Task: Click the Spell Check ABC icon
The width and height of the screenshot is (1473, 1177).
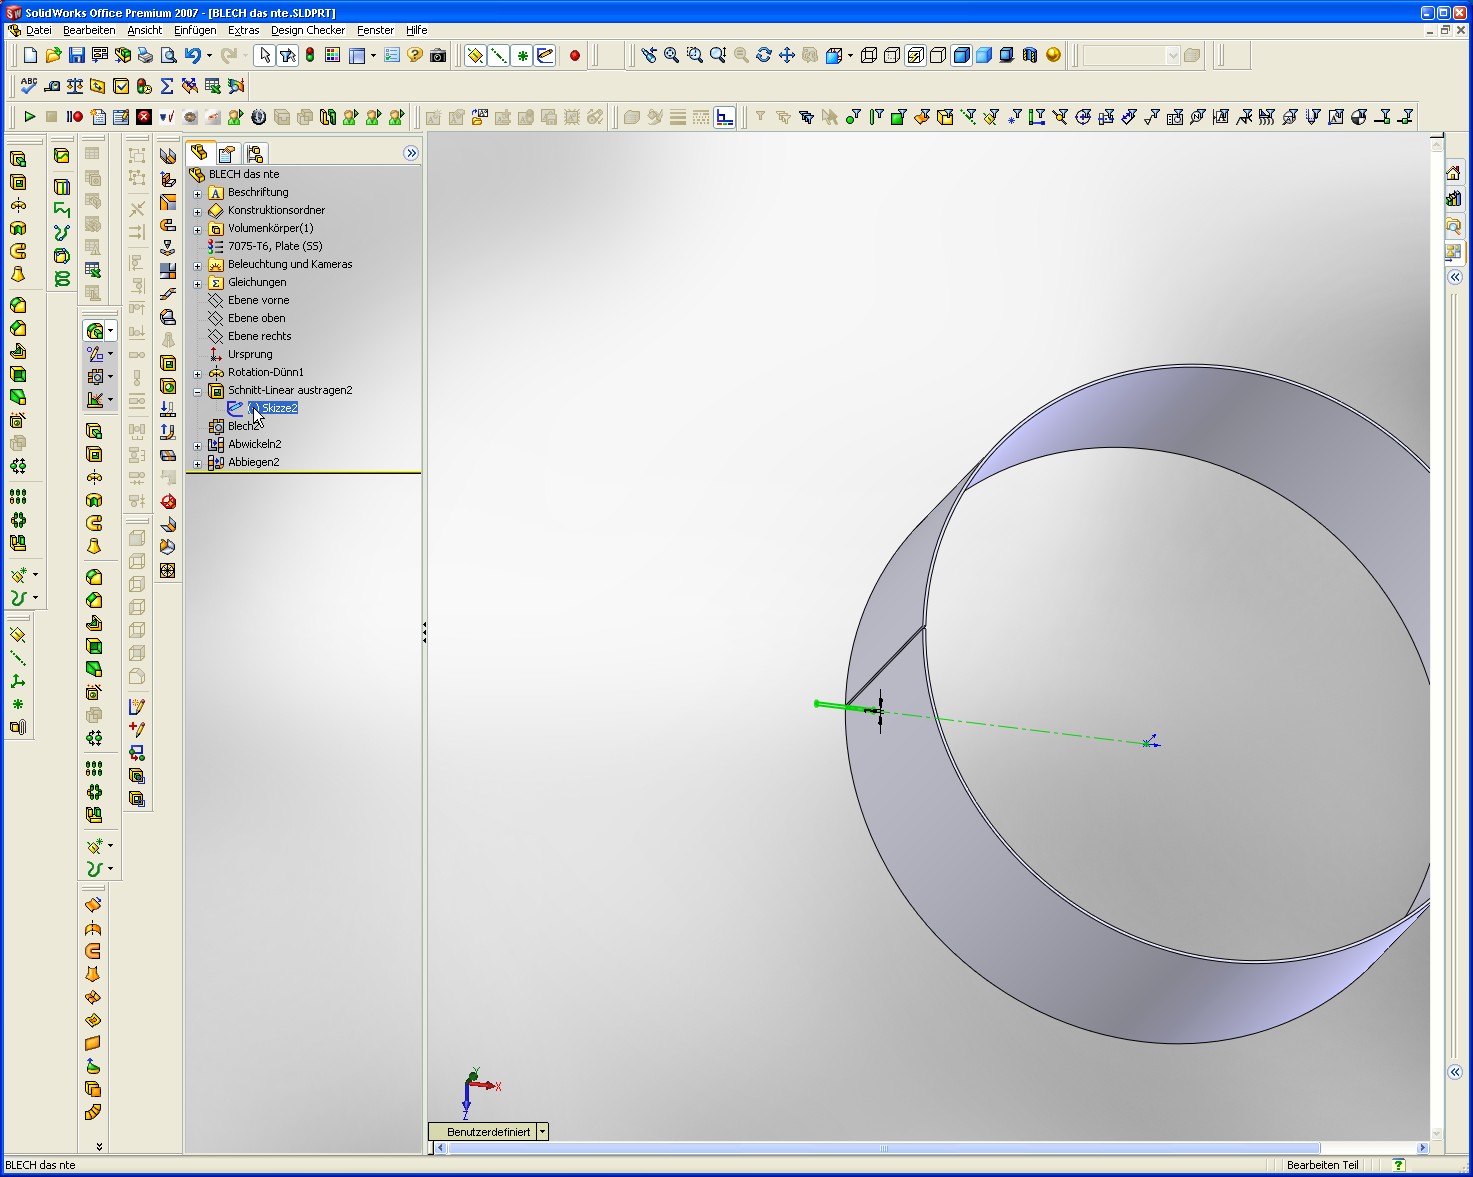Action: [x=29, y=86]
